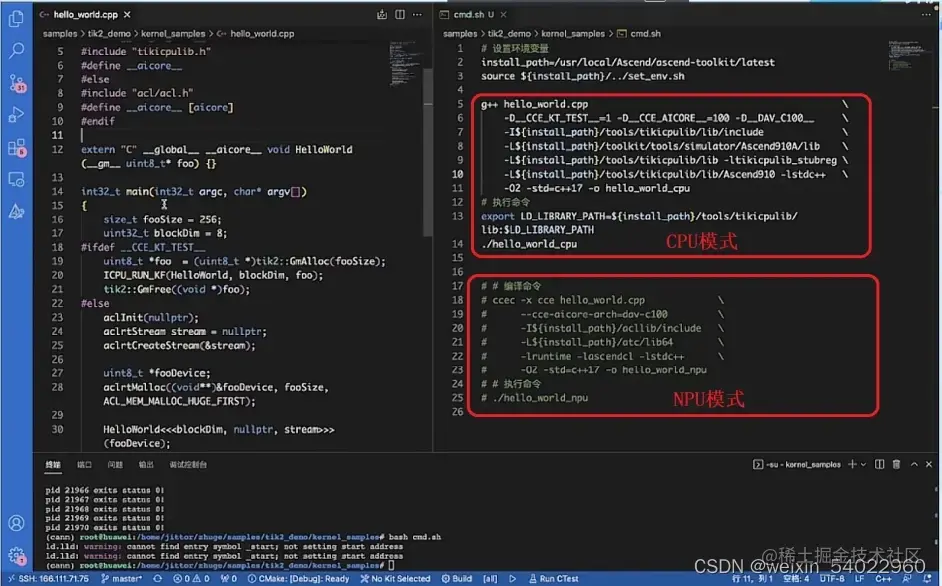The height and width of the screenshot is (586, 942).
Task: Click the minimap of hello_world.cpp editor
Action: click(x=406, y=63)
